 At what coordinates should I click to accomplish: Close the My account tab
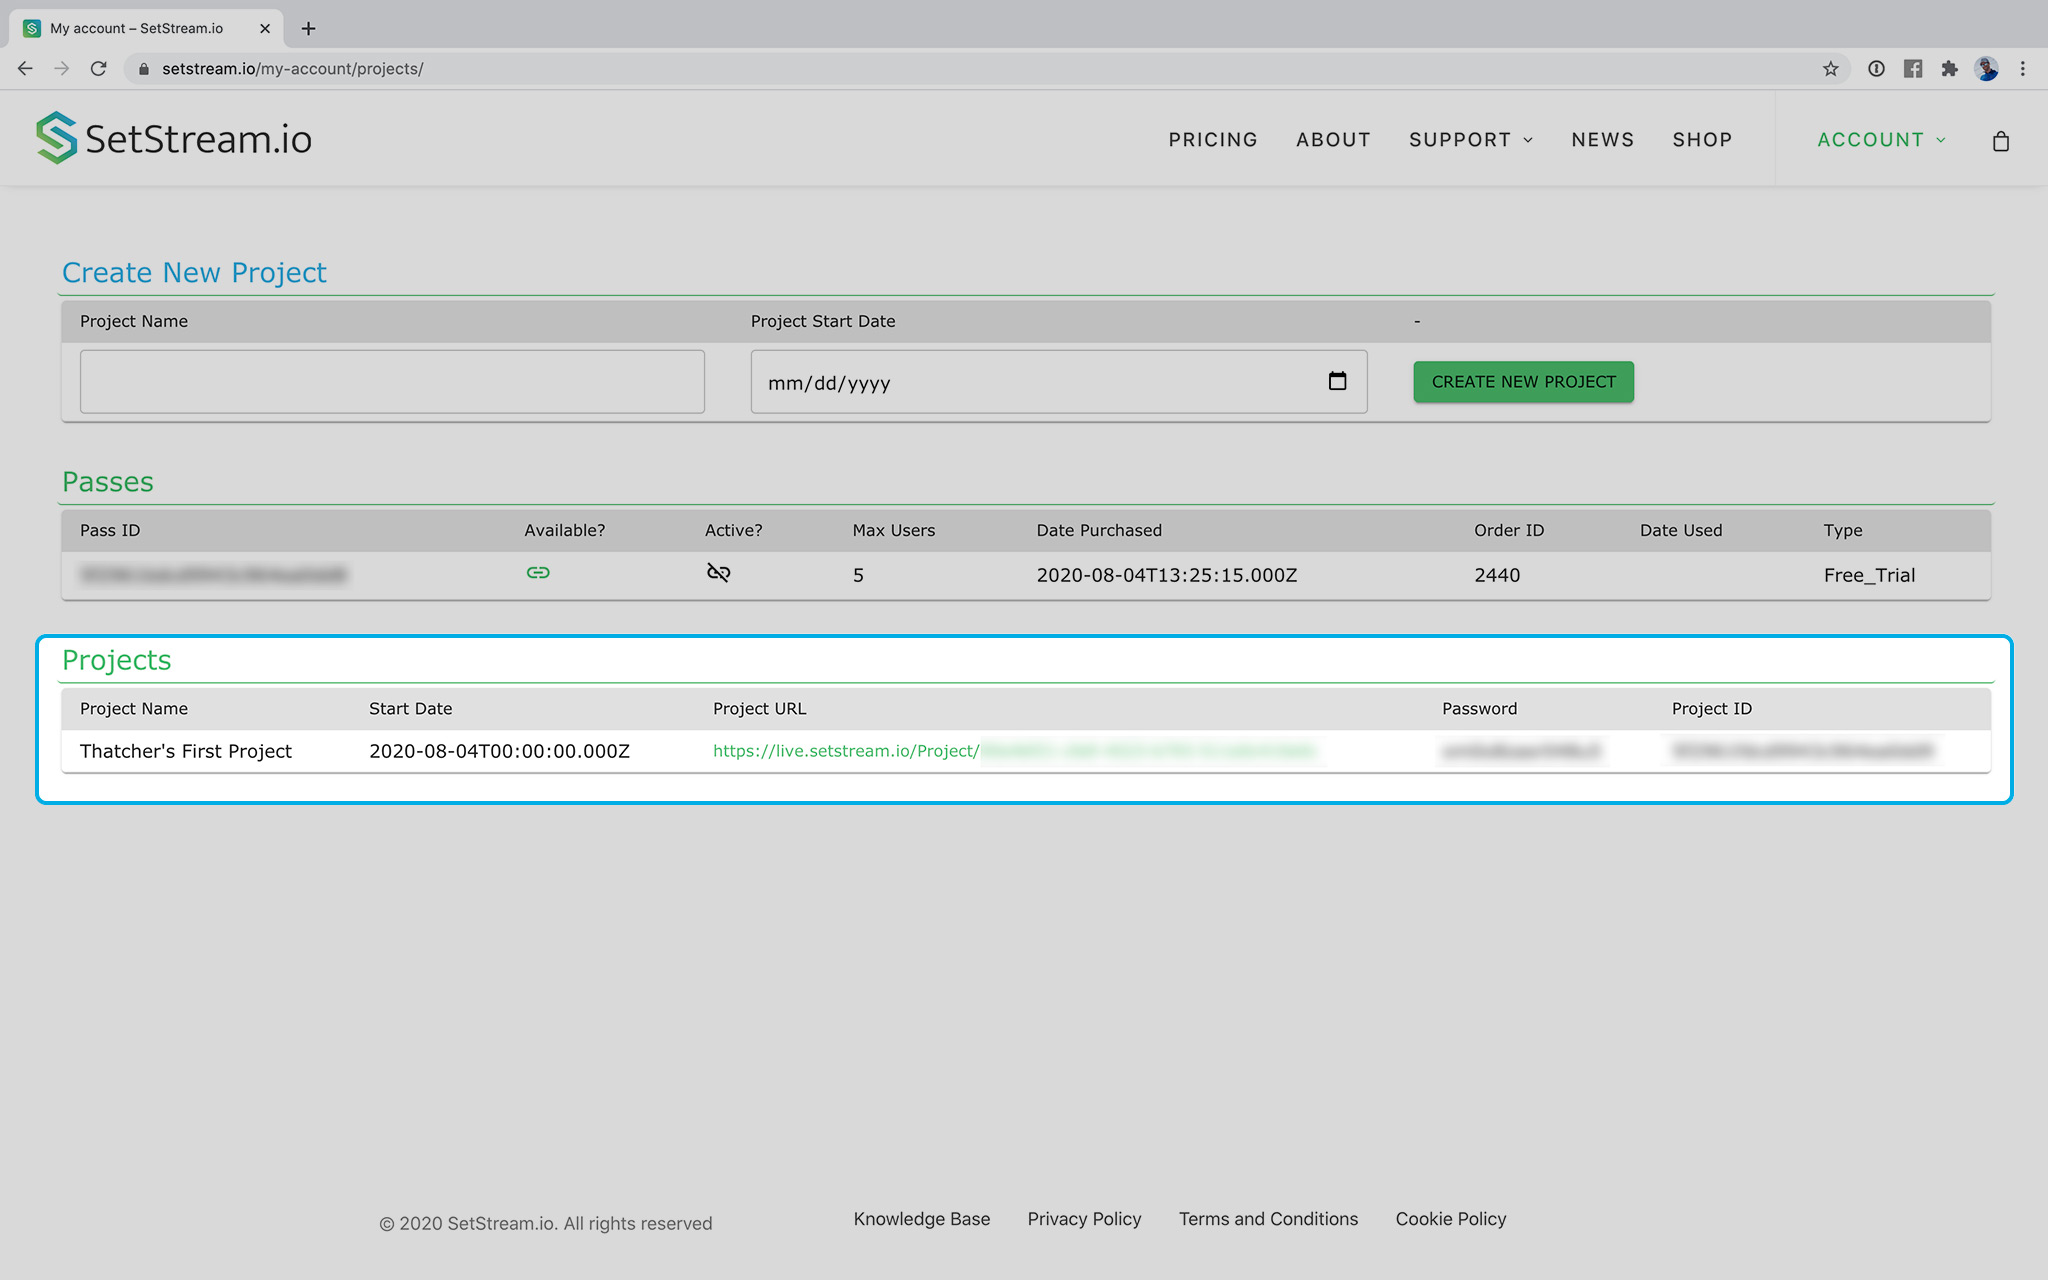(x=265, y=28)
